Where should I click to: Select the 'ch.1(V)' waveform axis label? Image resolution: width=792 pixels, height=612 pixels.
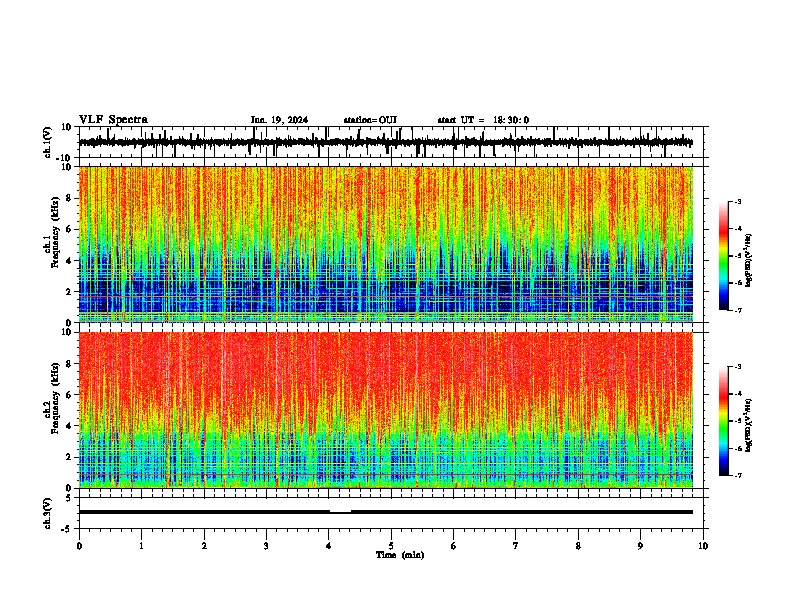pyautogui.click(x=48, y=142)
